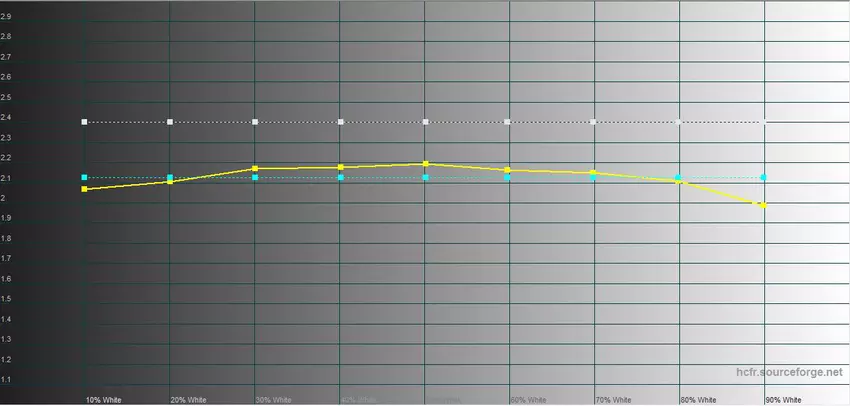Click the yellow data point at 70% White
850x406 pixels.
[x=595, y=173]
